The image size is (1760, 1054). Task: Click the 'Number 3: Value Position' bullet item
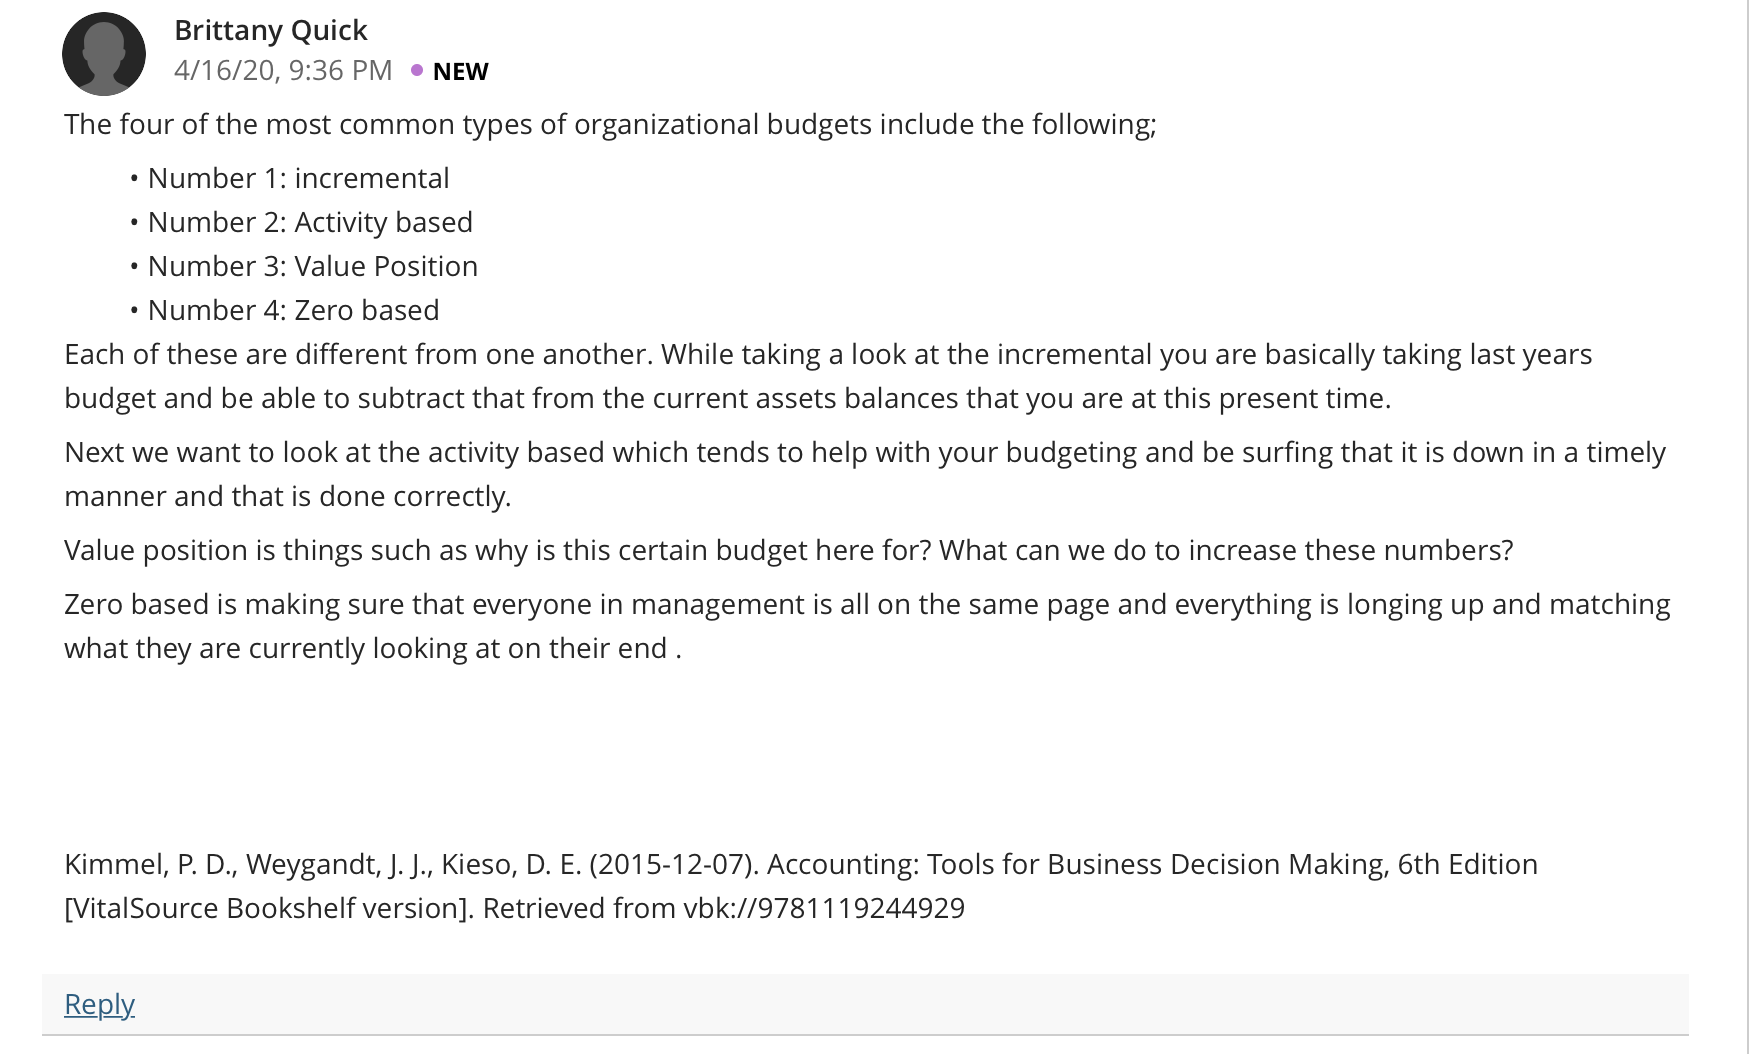click(x=312, y=266)
